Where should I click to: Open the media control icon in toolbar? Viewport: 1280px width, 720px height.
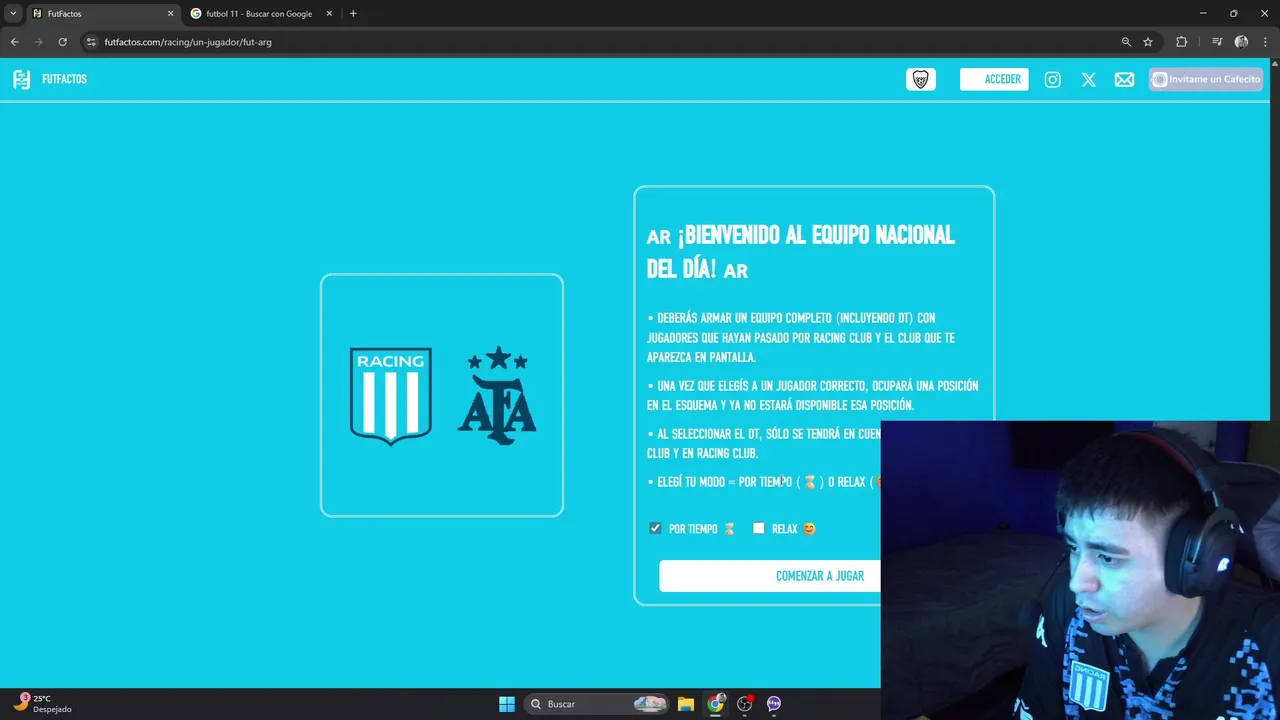[1217, 42]
